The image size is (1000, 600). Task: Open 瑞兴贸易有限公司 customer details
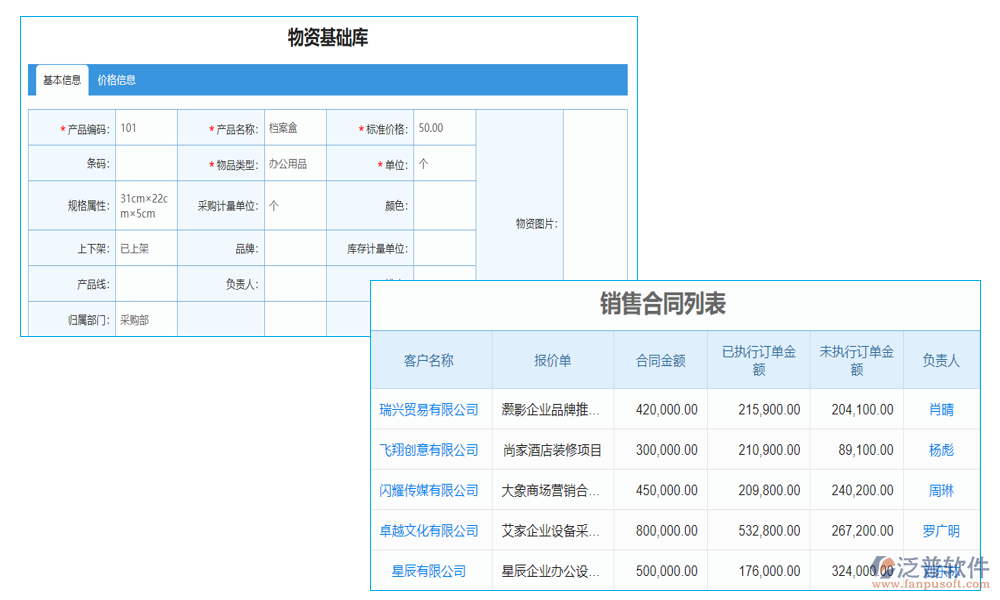tap(431, 409)
